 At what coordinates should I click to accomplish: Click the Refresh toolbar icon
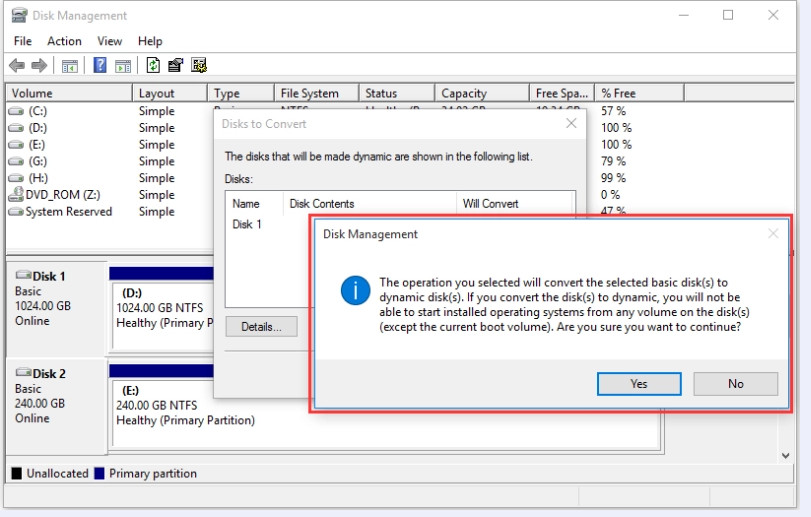click(x=153, y=65)
